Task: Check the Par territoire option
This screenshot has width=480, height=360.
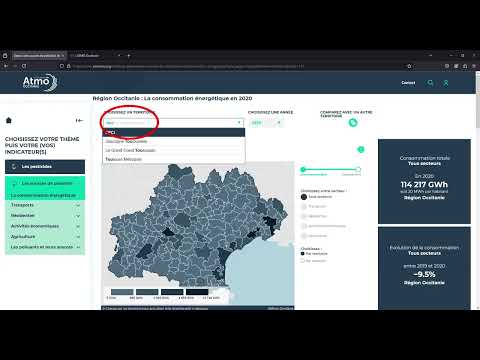Action: click(303, 254)
